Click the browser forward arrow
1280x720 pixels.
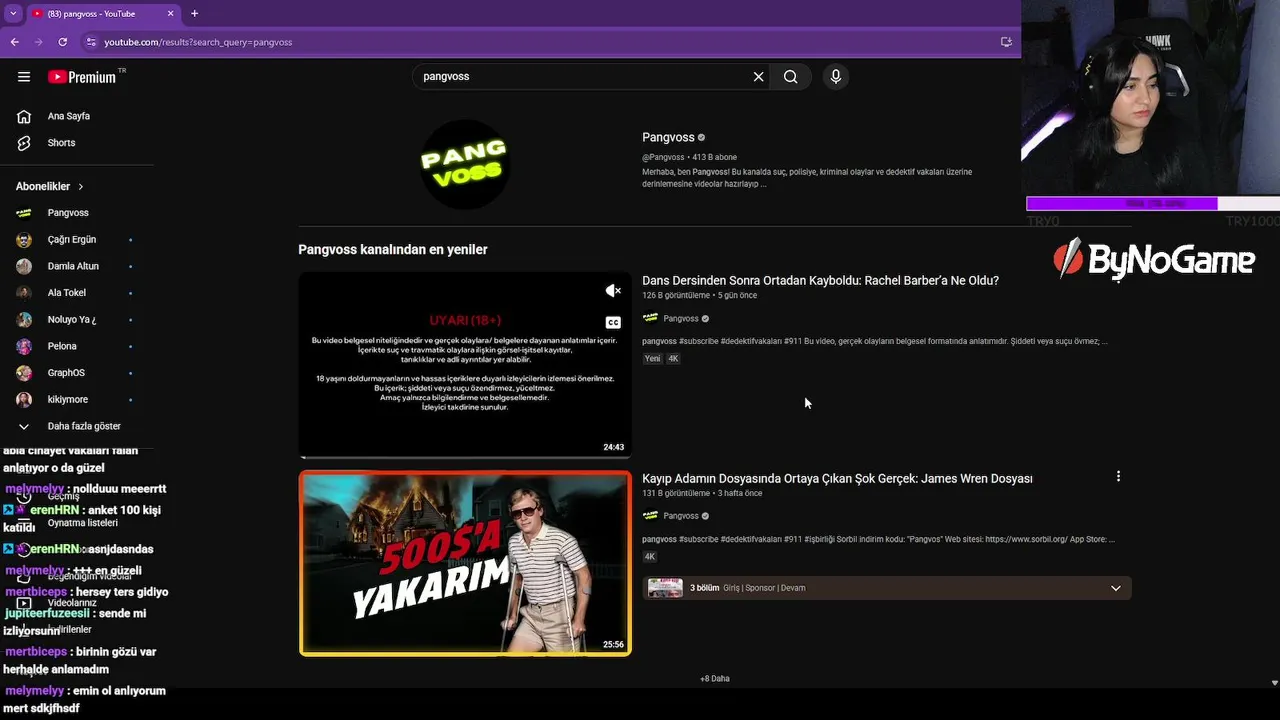[x=39, y=42]
